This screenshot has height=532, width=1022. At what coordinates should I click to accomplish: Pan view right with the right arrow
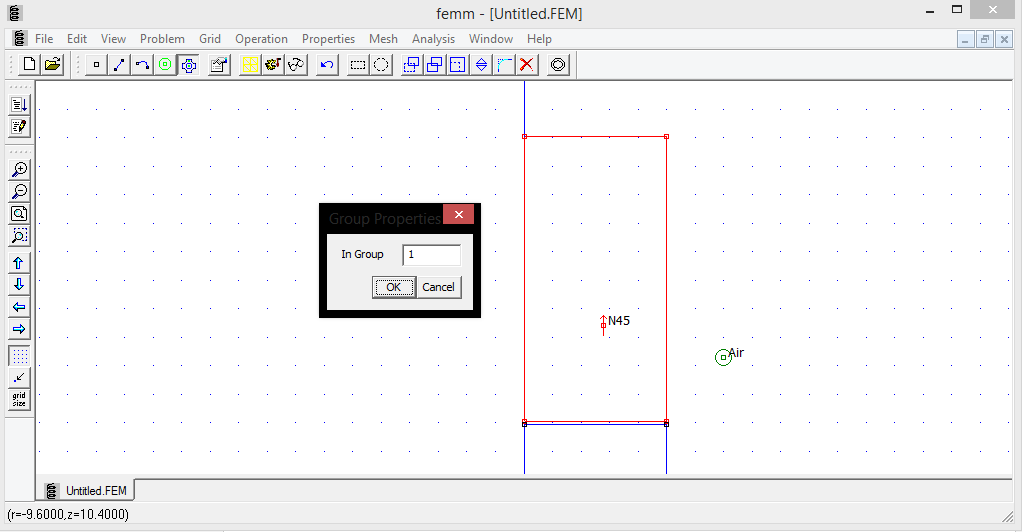click(19, 329)
